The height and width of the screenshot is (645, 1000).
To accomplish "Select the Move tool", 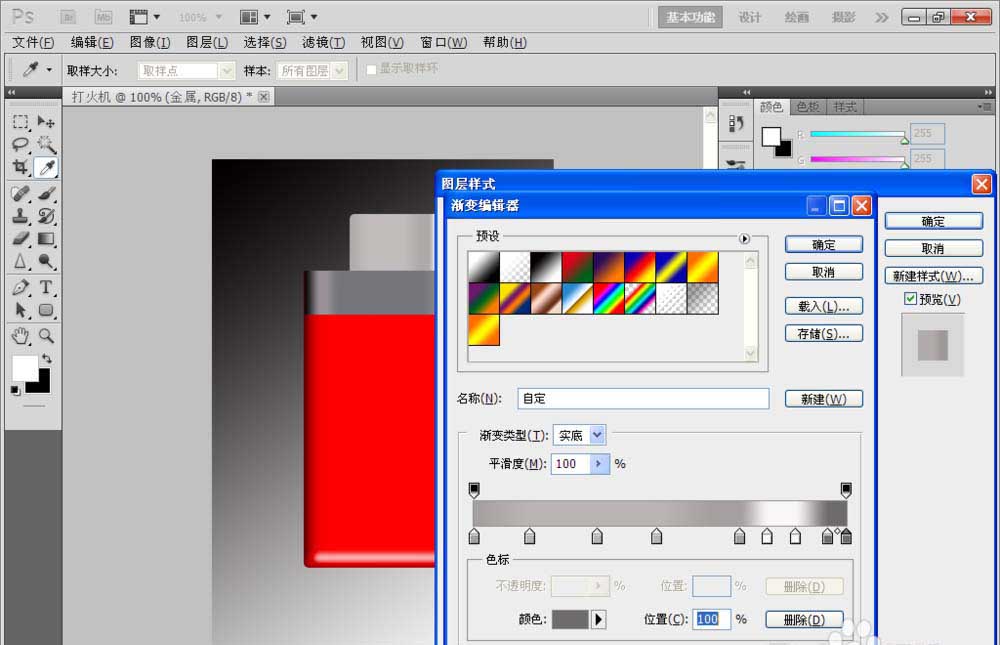I will (44, 122).
